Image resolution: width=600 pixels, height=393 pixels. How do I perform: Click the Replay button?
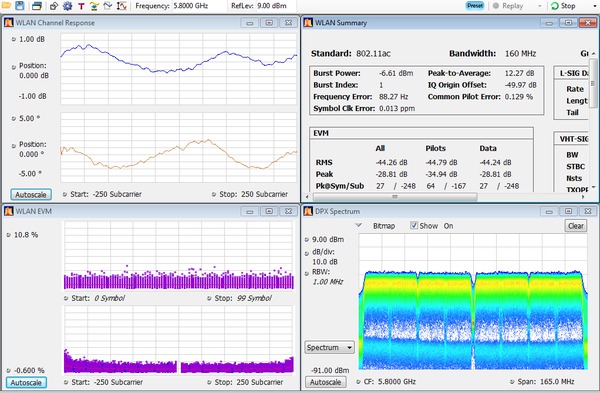click(508, 6)
